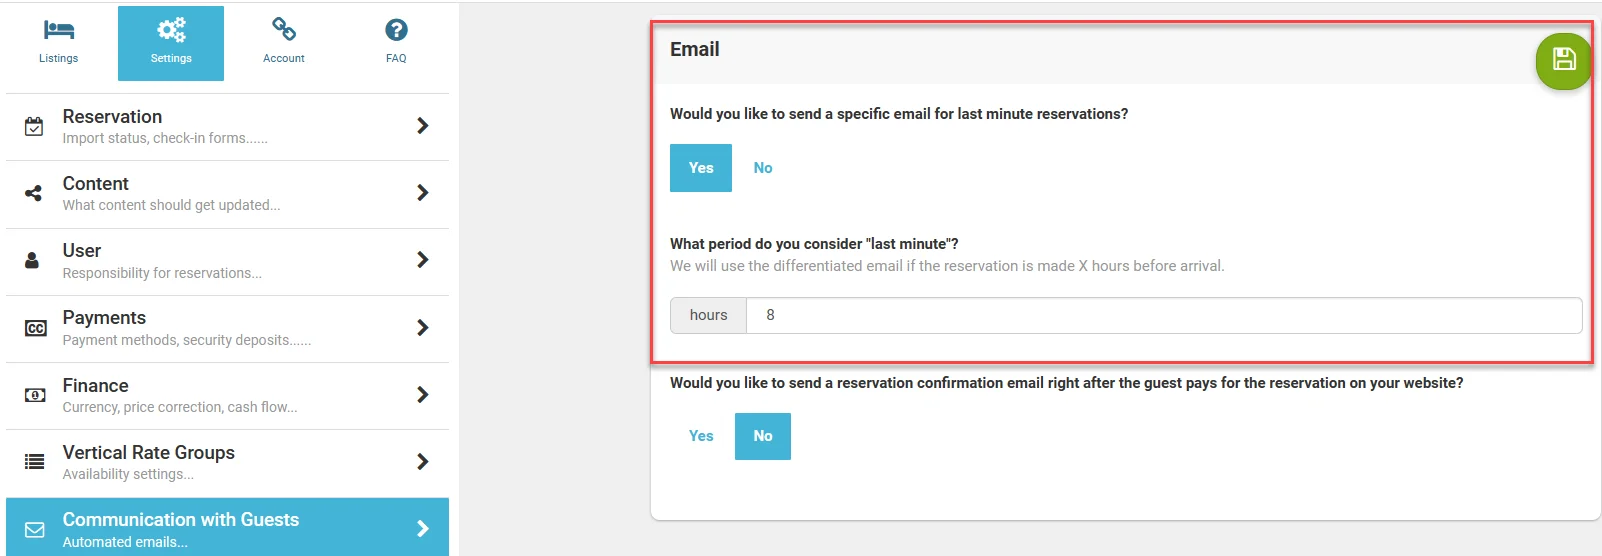Select Yes for the reservation confirmation email after payment
Viewport: 1602px width, 556px height.
[701, 436]
